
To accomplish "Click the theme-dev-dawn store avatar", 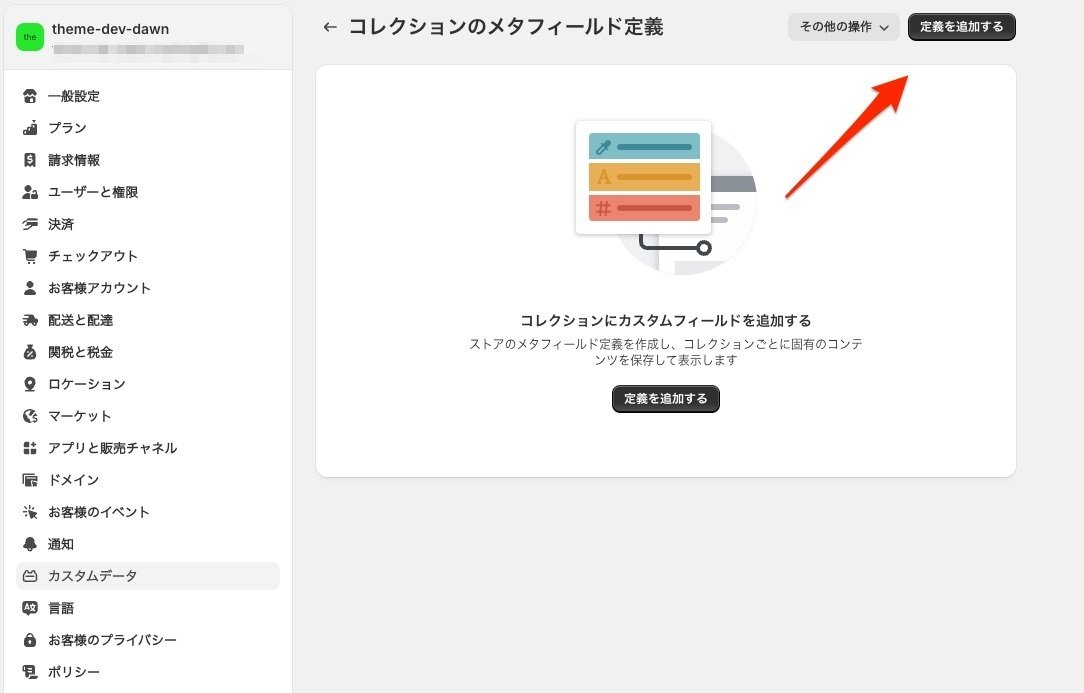I will tap(29, 37).
